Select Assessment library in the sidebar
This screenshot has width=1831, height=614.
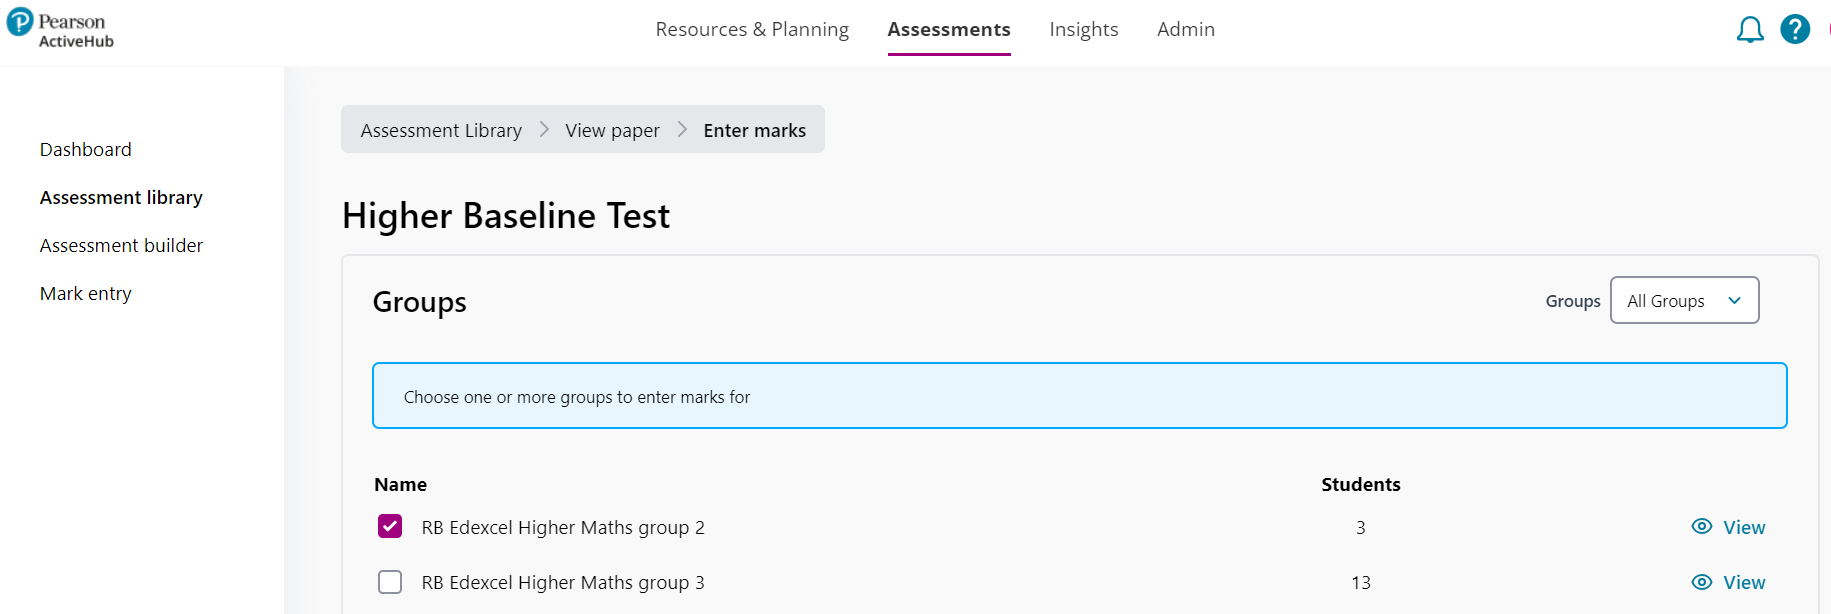coord(121,198)
